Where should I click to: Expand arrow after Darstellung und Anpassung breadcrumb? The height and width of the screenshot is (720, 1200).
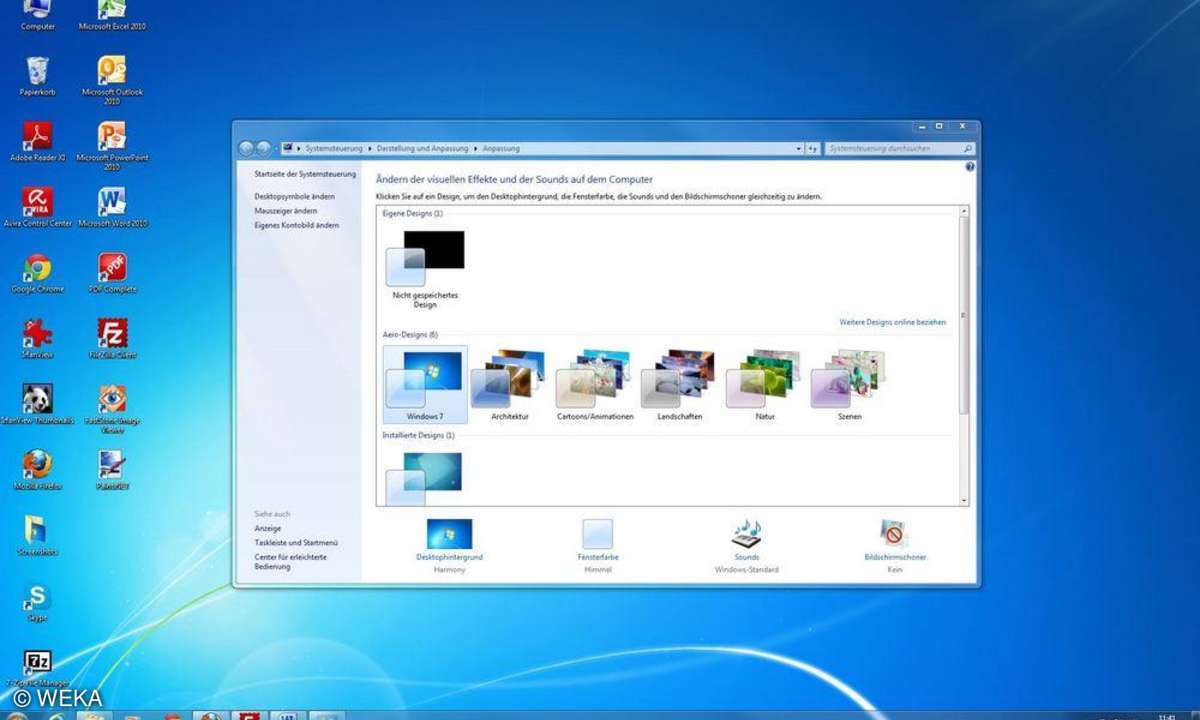point(475,148)
